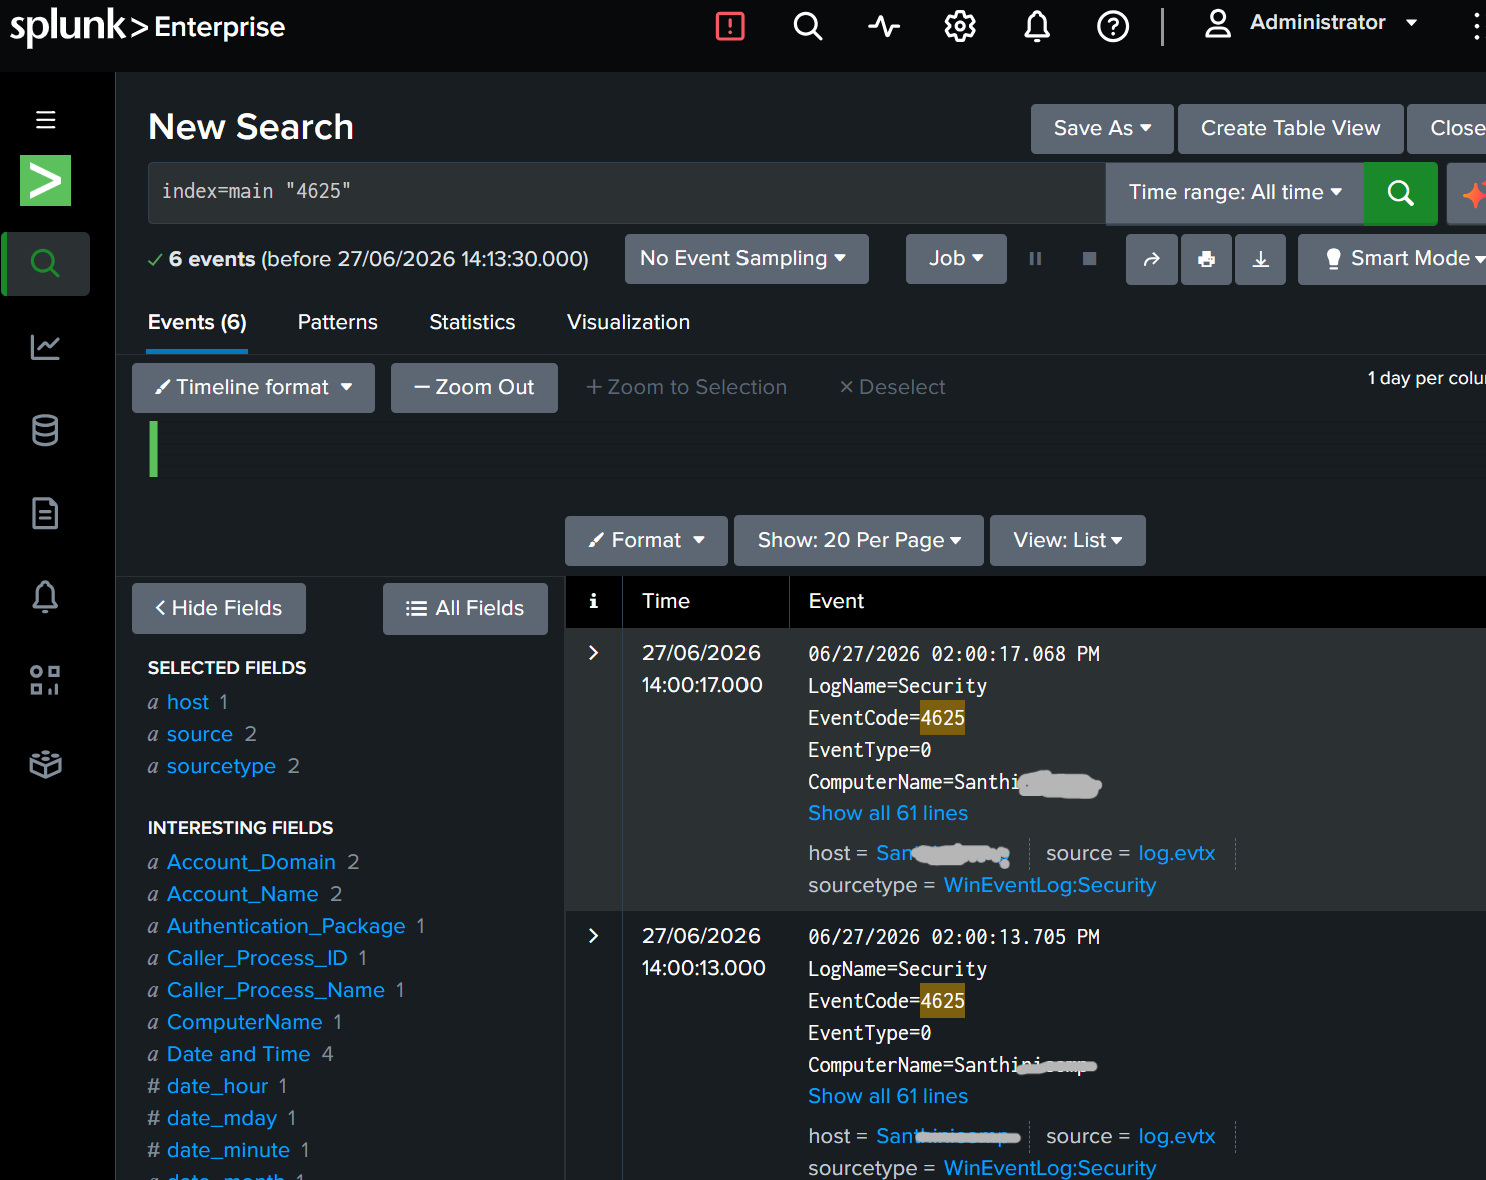Image resolution: width=1486 pixels, height=1180 pixels.
Task: Switch to the Statistics tab
Action: click(x=472, y=322)
